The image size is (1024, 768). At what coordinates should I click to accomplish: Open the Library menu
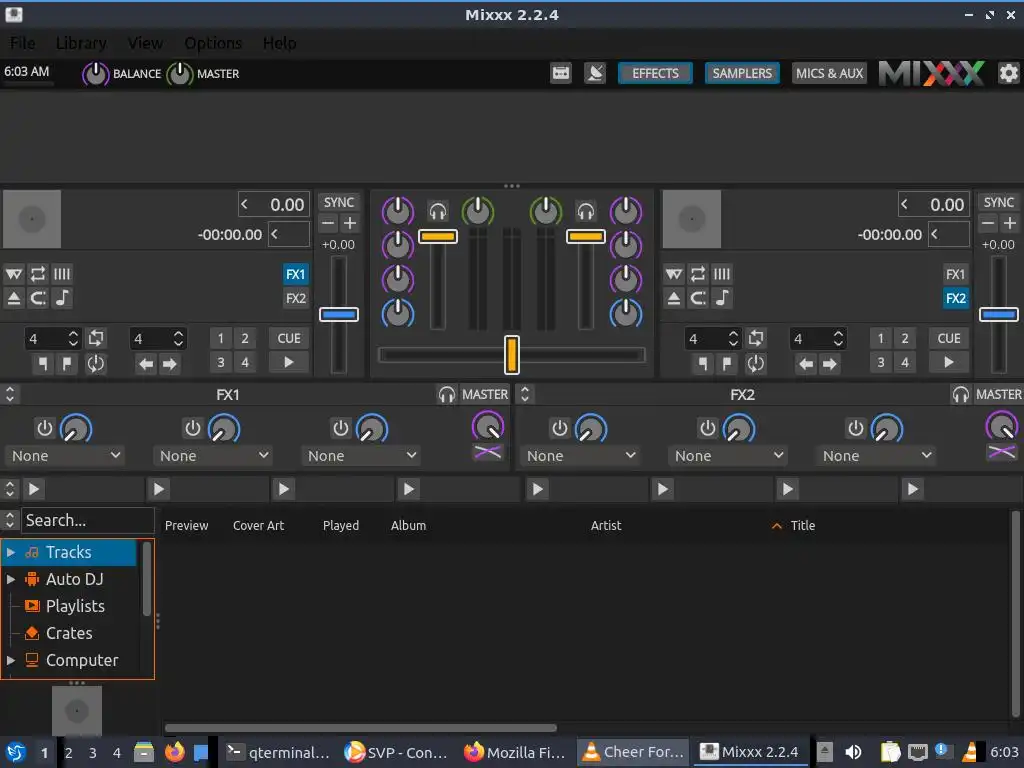pyautogui.click(x=81, y=43)
